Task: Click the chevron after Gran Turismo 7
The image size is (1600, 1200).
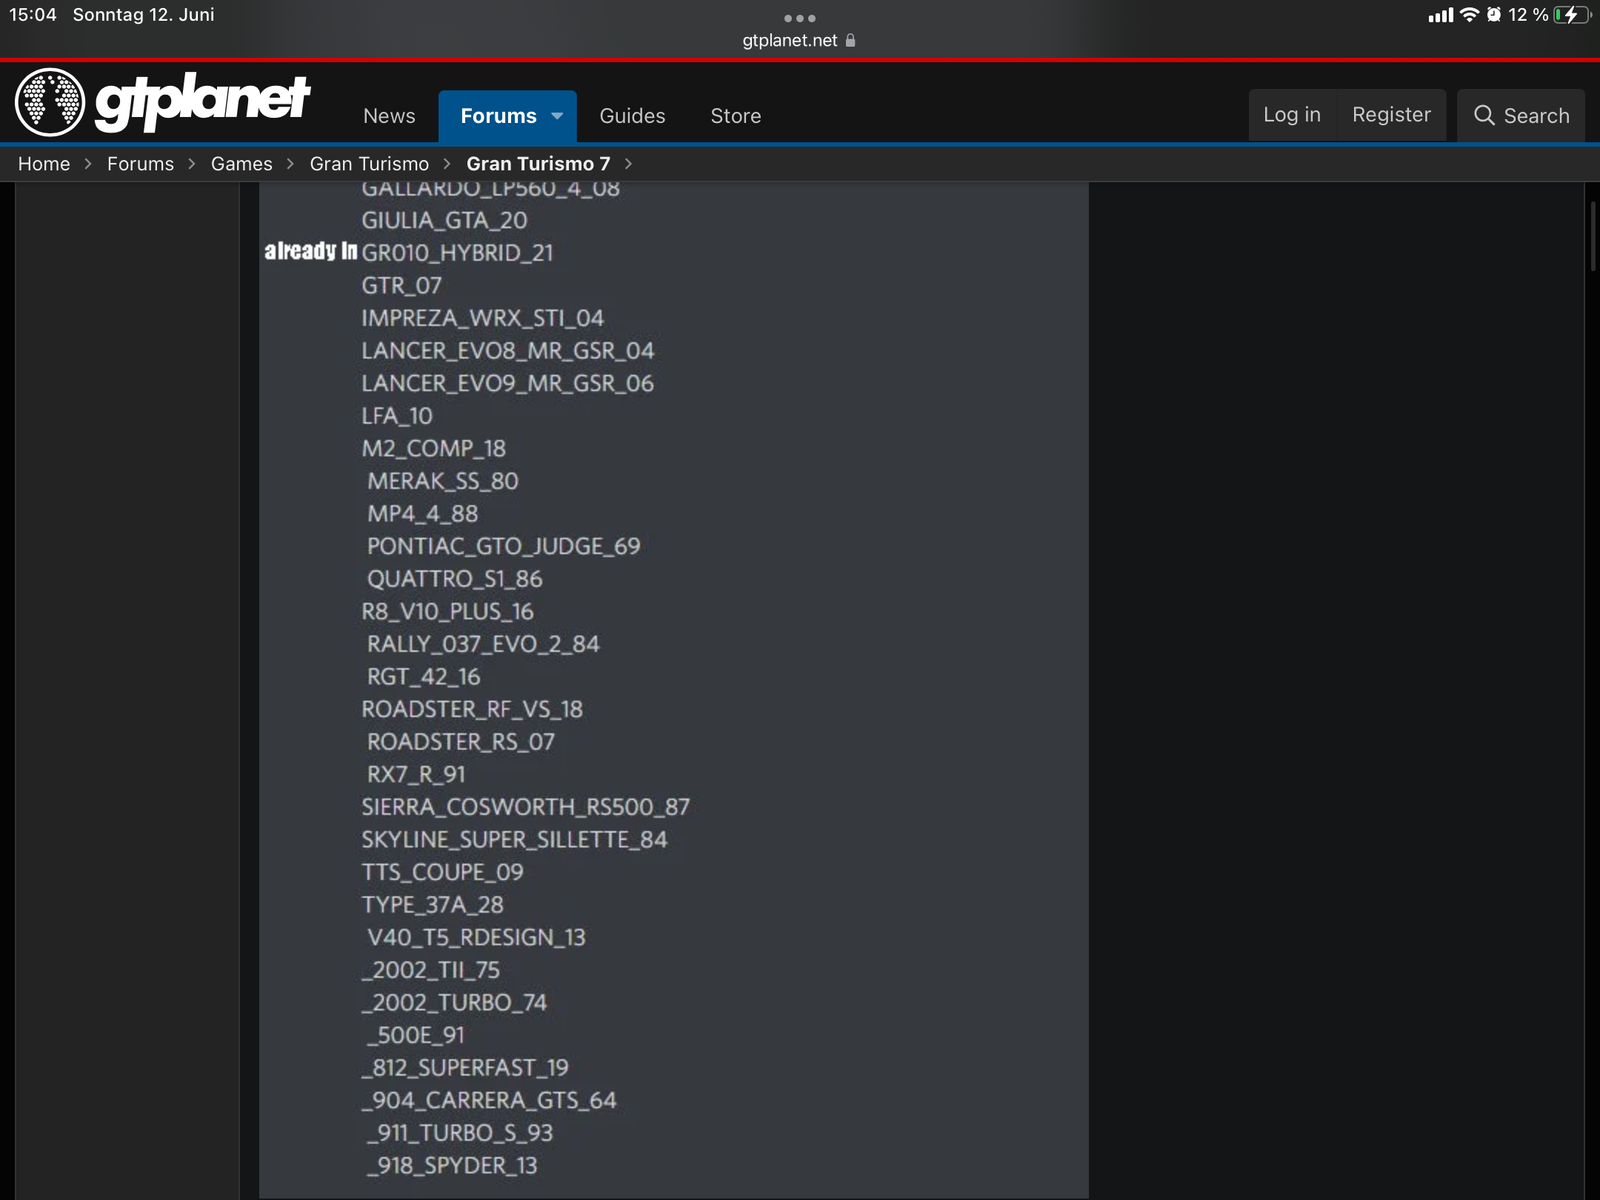Action: click(628, 164)
